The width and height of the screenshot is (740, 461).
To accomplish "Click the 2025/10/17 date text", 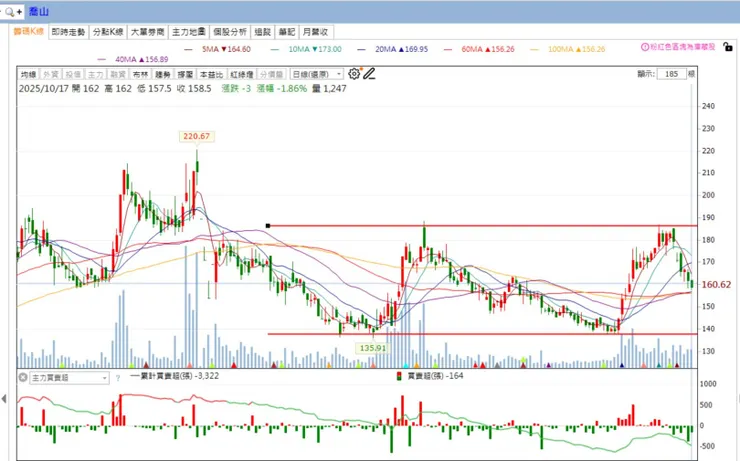I will [x=44, y=89].
